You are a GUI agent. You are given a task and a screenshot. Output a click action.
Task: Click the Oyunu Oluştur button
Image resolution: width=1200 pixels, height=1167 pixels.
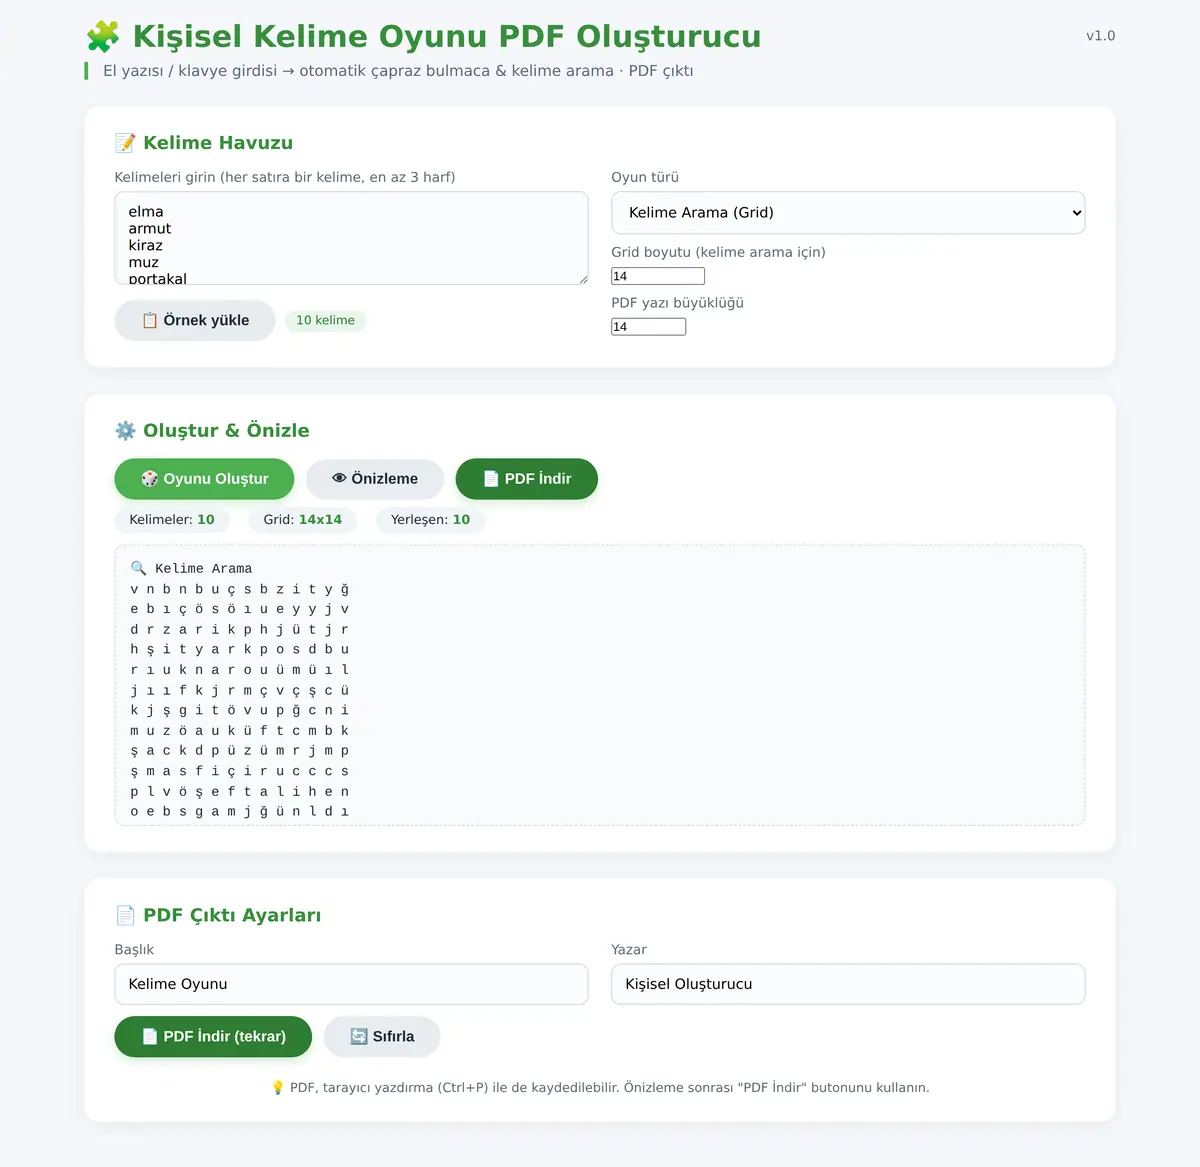205,479
